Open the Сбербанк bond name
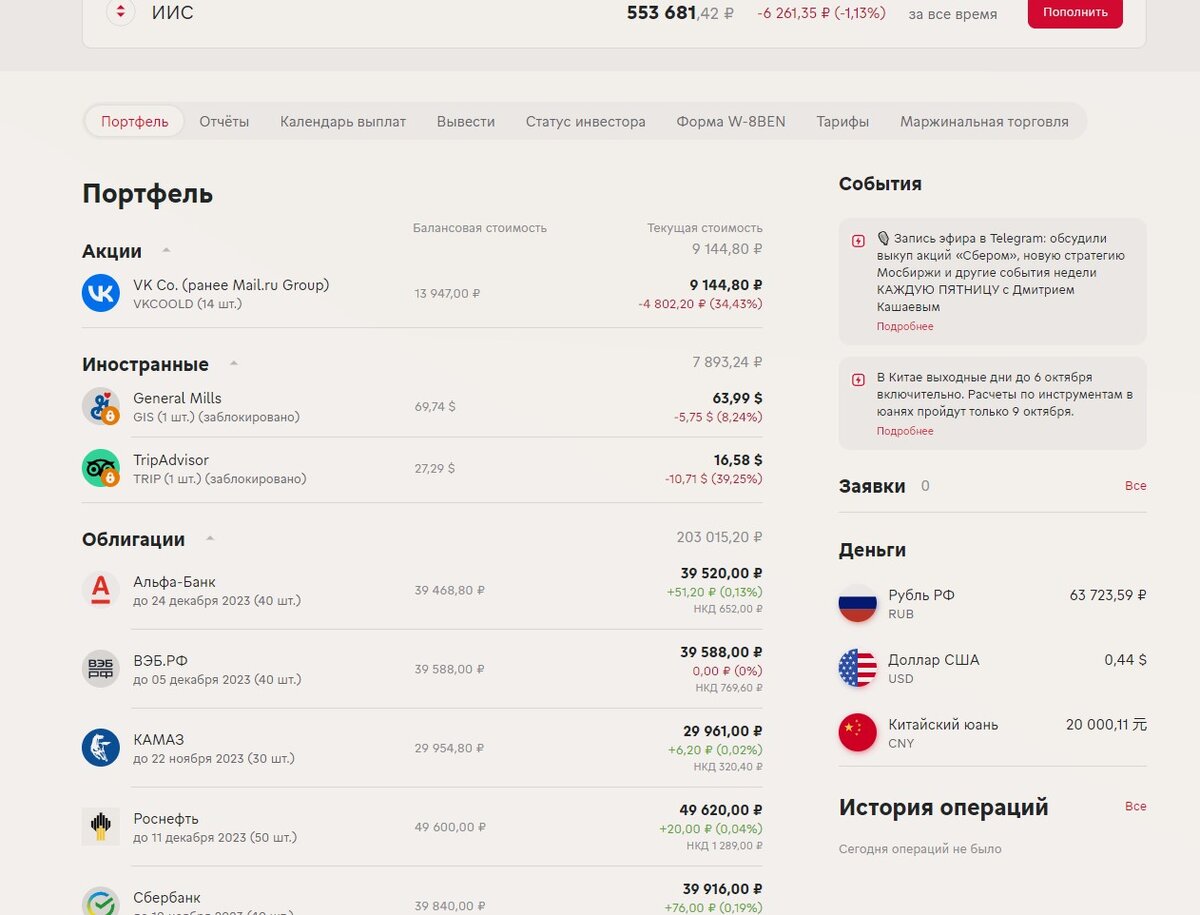The image size is (1200, 915). 167,898
